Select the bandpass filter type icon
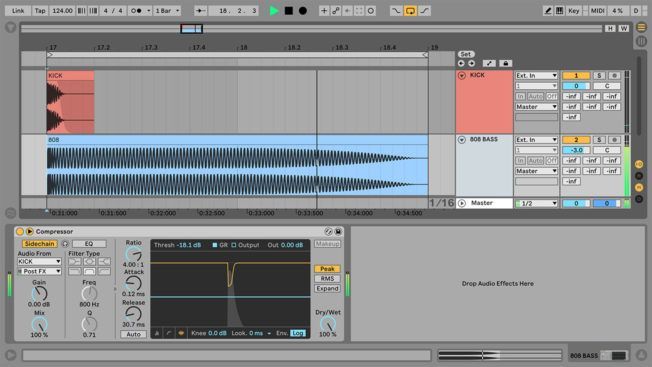 tap(89, 271)
